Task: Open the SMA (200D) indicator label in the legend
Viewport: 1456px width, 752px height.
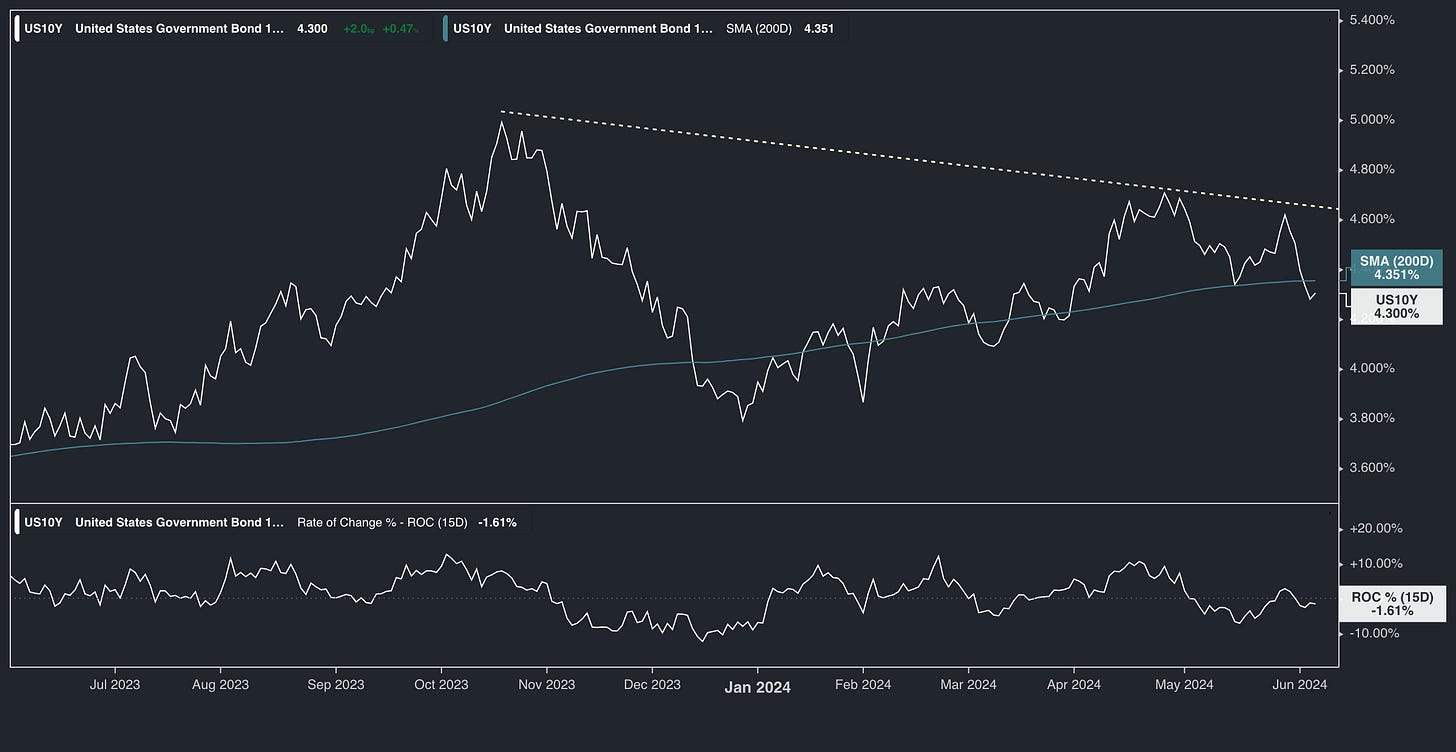Action: point(759,29)
